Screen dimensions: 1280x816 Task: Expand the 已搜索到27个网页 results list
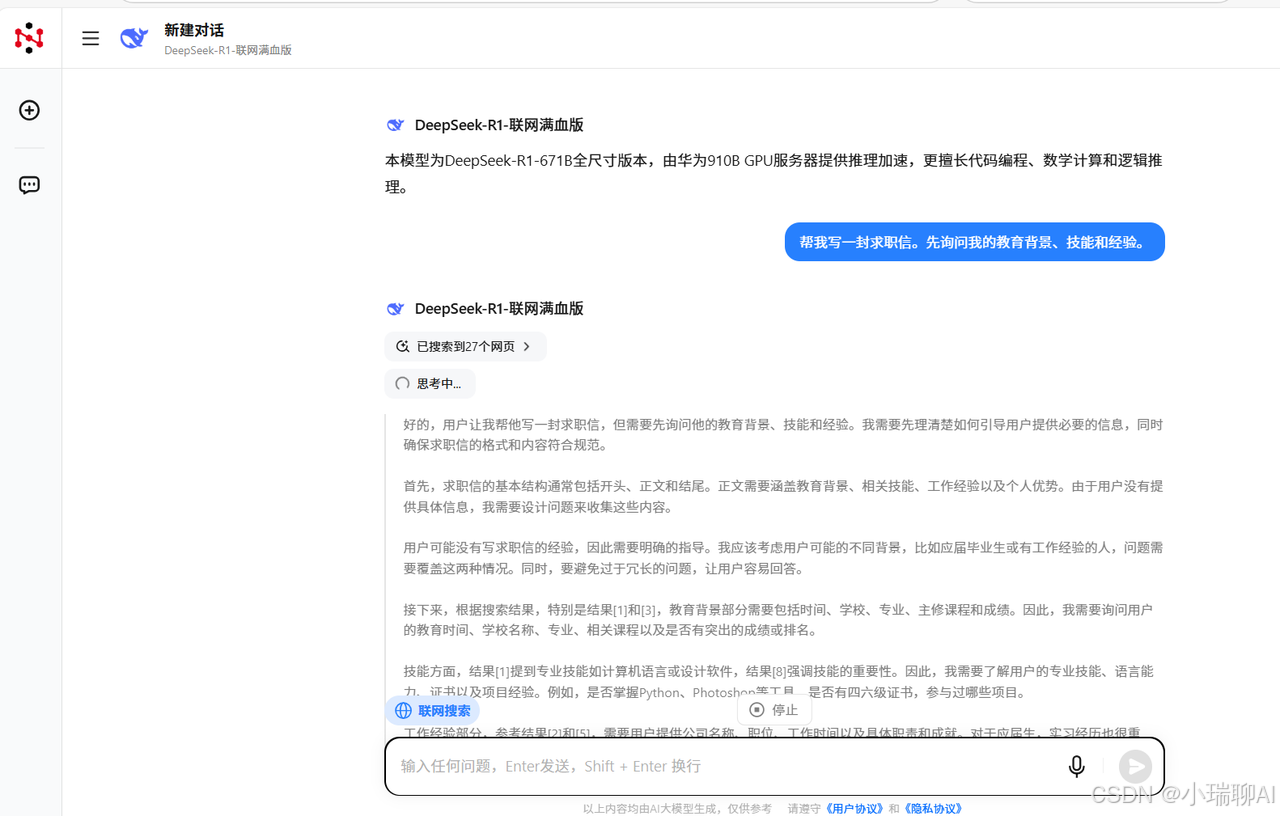[465, 347]
